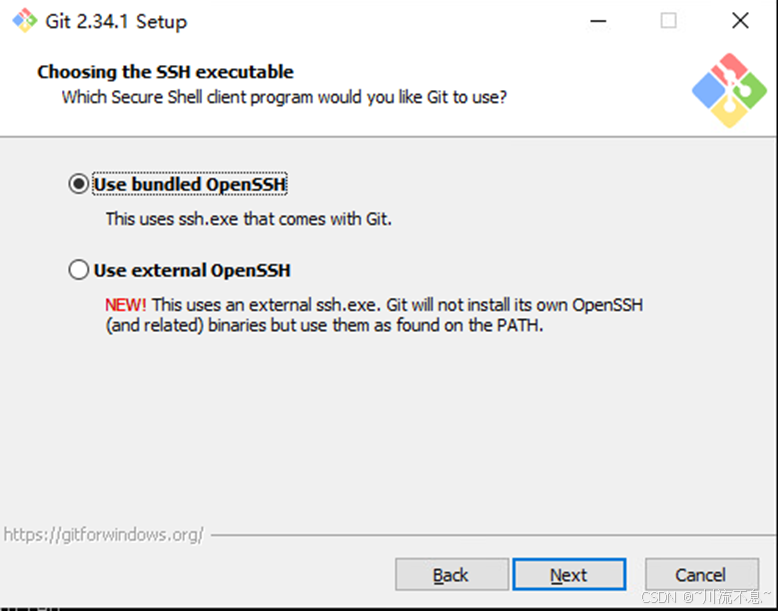Click the 'Which Secure Shell client' subtitle
This screenshot has width=778, height=611.
click(284, 97)
